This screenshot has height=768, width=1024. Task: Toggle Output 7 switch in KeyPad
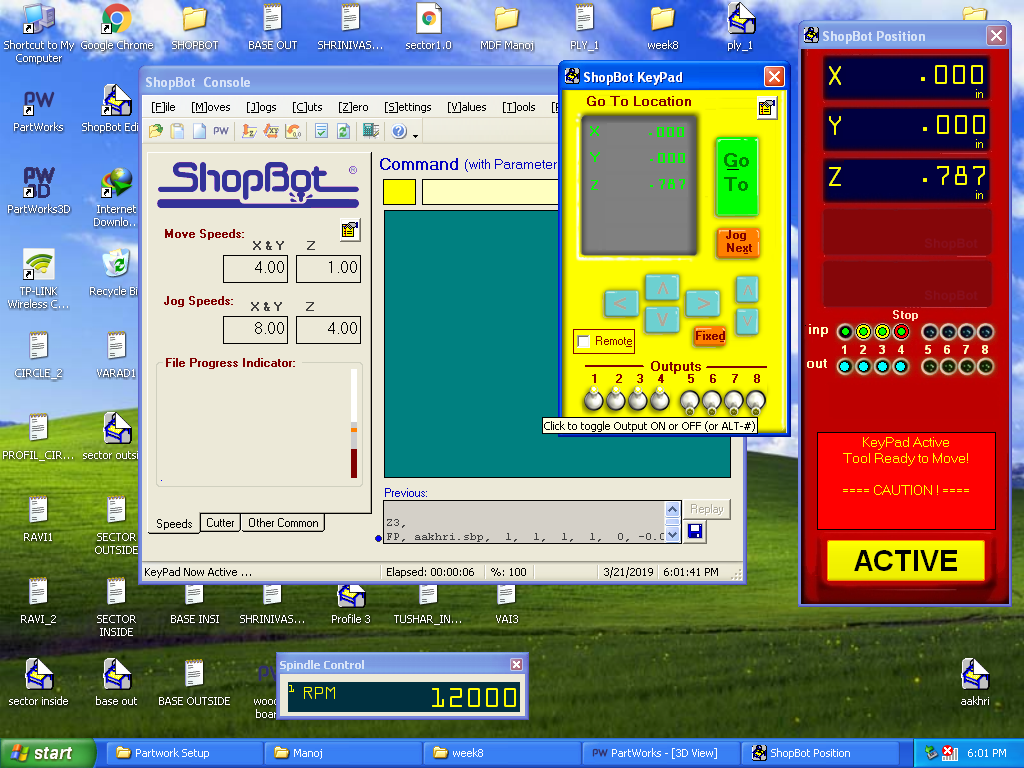[x=733, y=402]
